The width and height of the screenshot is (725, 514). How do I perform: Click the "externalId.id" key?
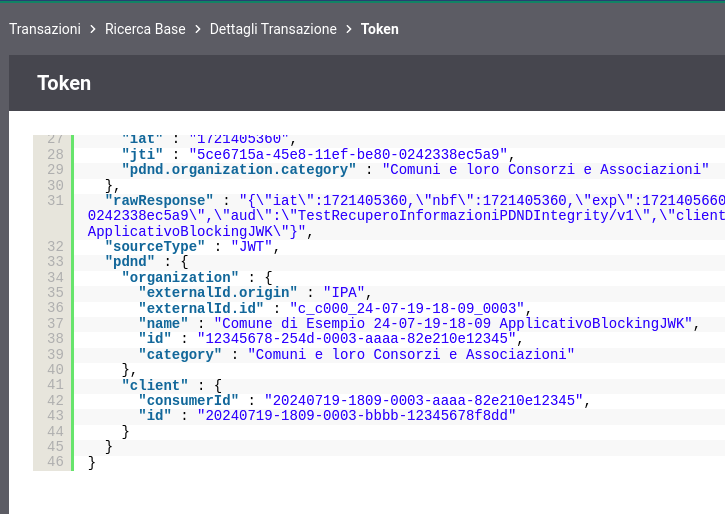point(201,308)
